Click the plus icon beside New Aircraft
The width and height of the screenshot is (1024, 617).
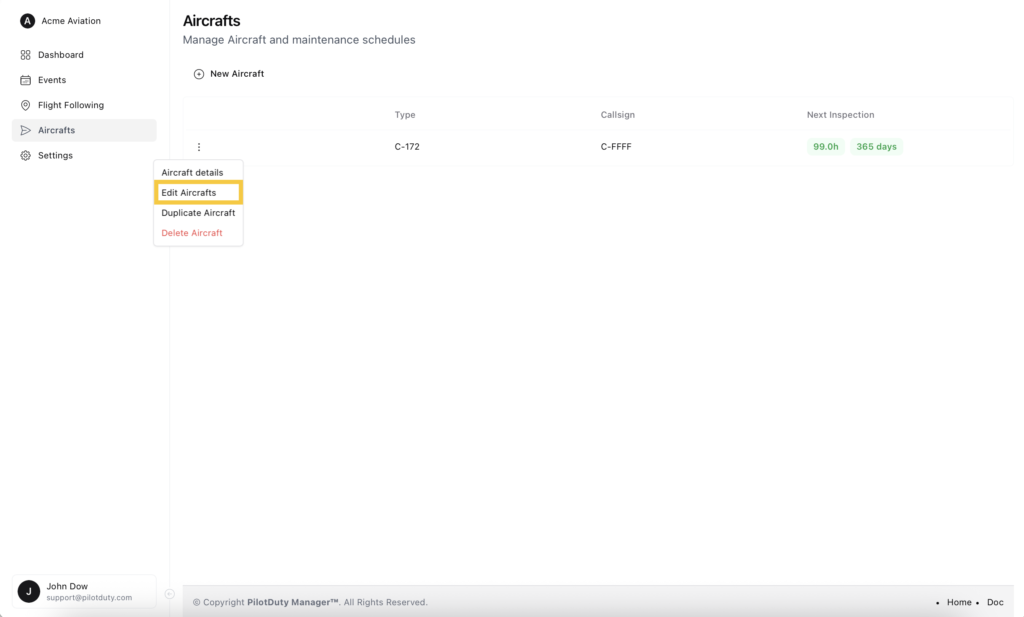coord(199,74)
